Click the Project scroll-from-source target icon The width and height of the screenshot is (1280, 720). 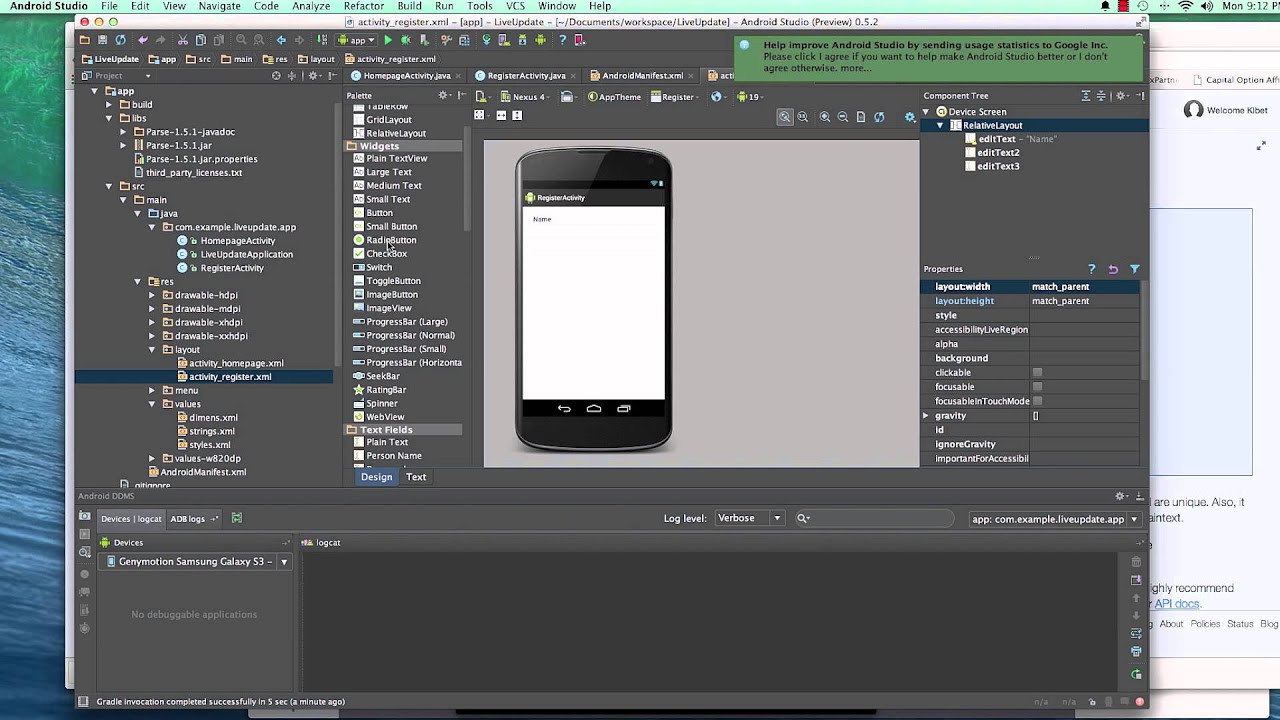tap(276, 75)
